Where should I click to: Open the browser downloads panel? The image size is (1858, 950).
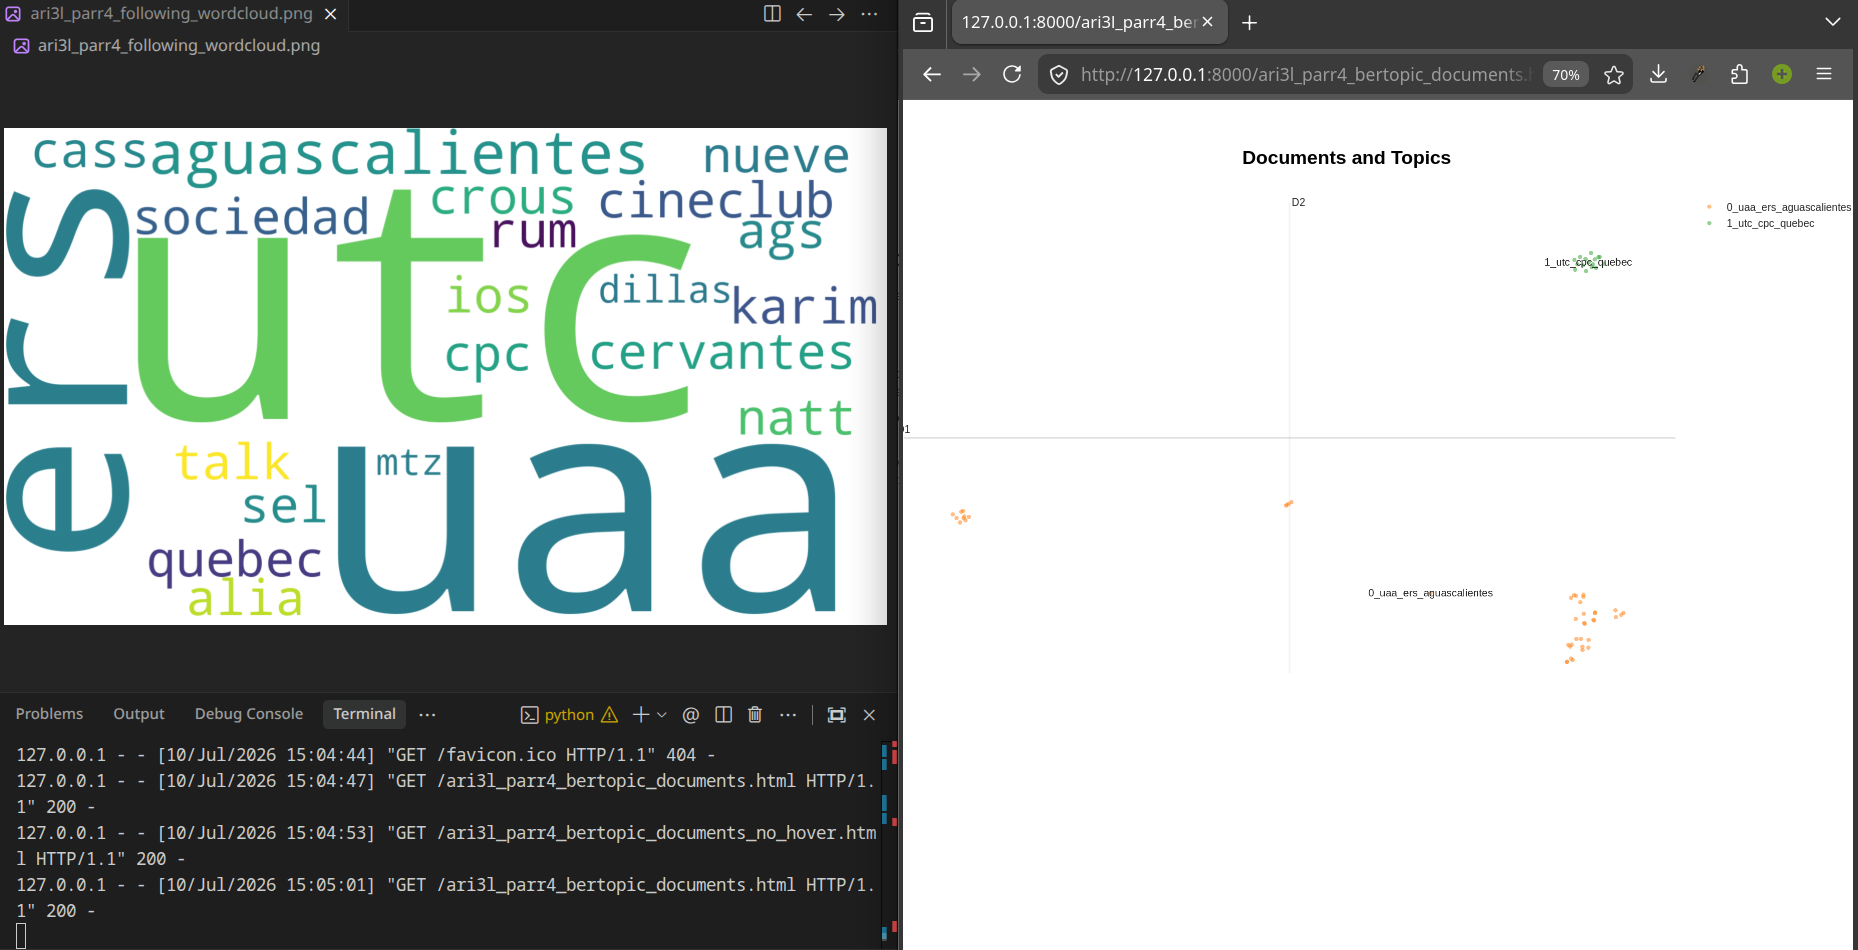point(1658,74)
